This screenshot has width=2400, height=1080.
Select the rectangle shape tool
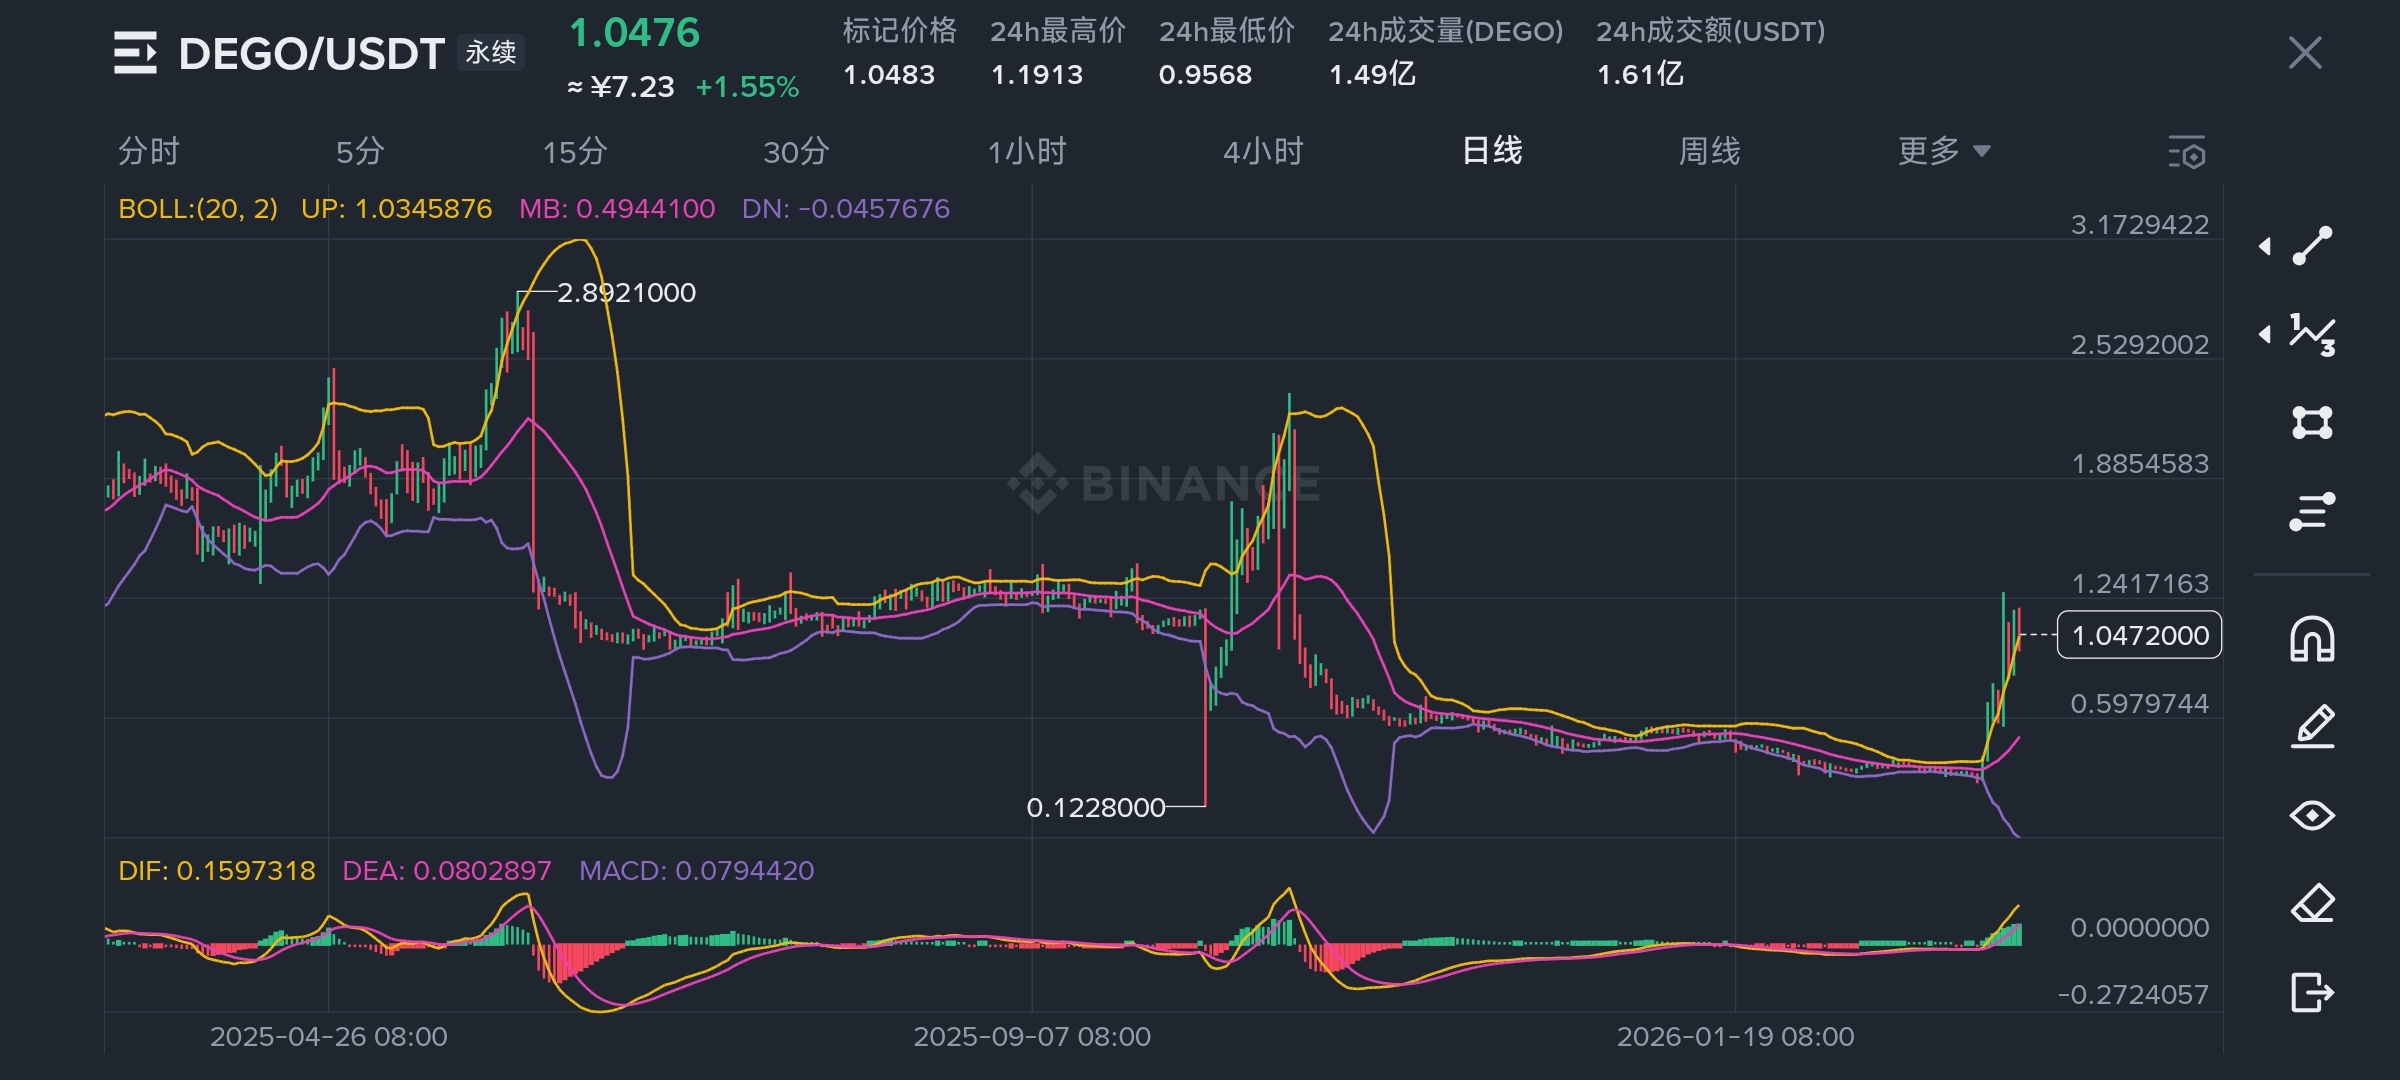[2312, 422]
